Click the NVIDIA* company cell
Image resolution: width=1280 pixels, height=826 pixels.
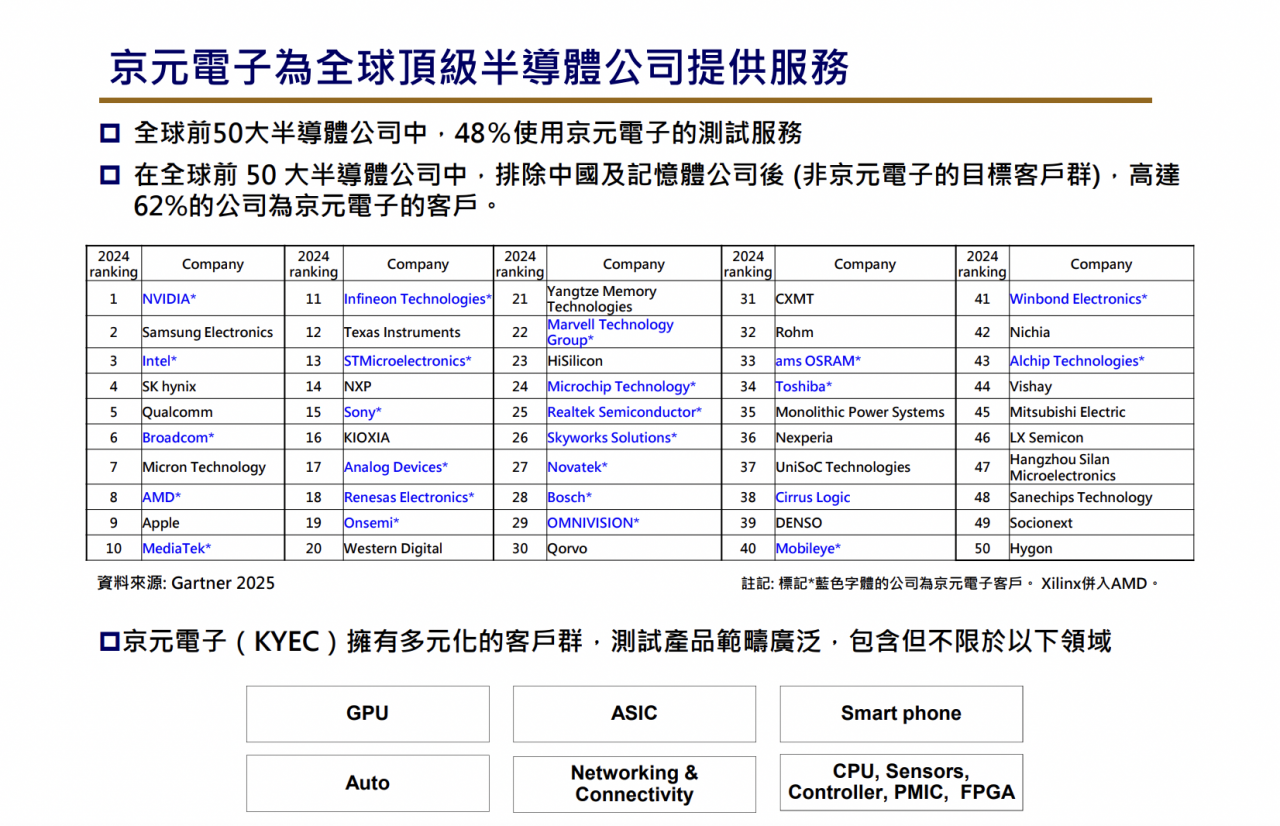212,299
